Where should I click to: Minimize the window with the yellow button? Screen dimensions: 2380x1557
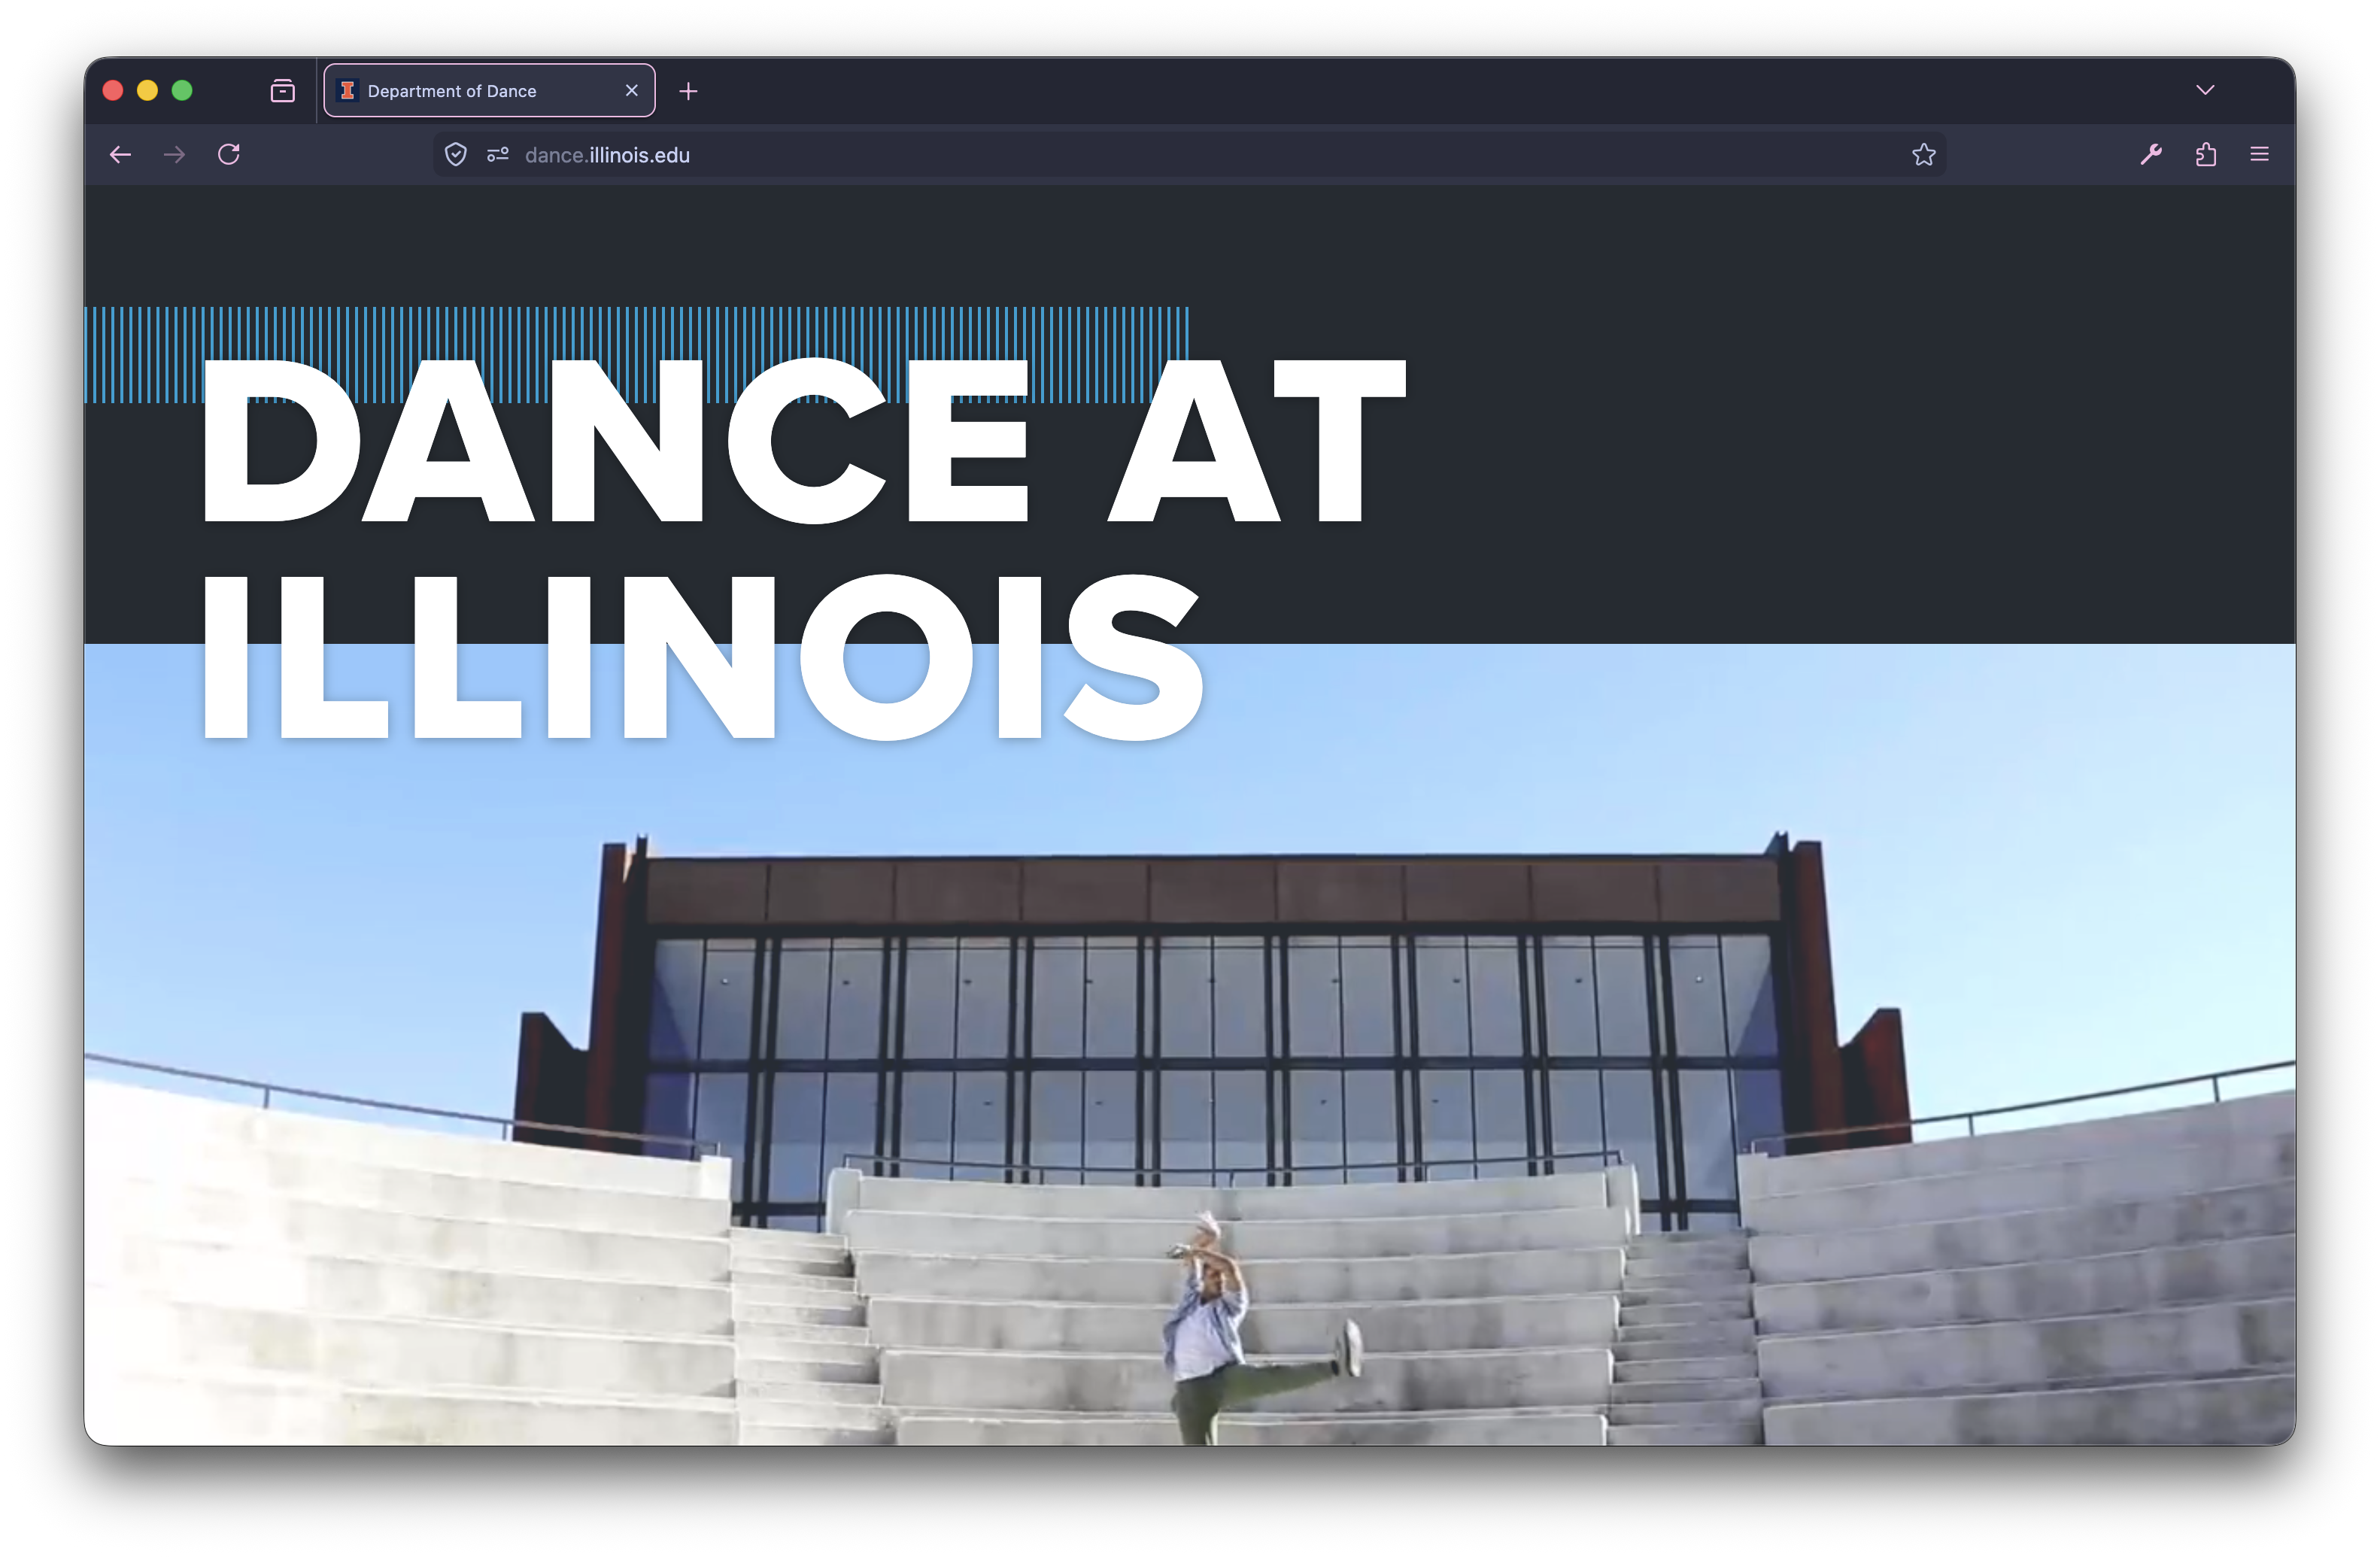point(147,91)
